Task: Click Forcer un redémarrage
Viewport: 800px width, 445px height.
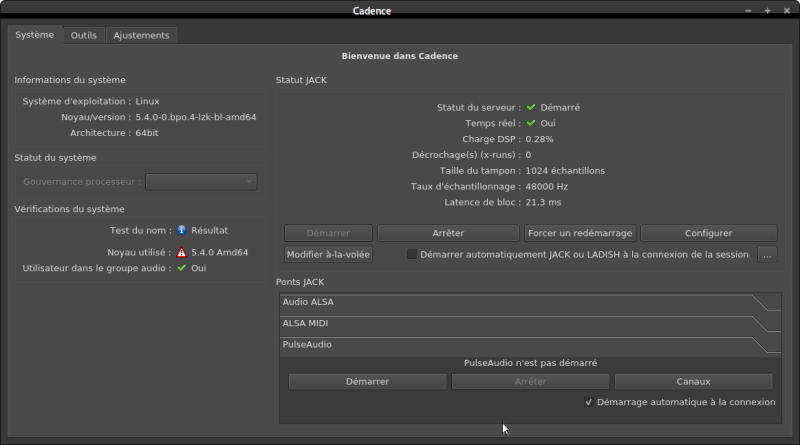Action: click(x=580, y=233)
